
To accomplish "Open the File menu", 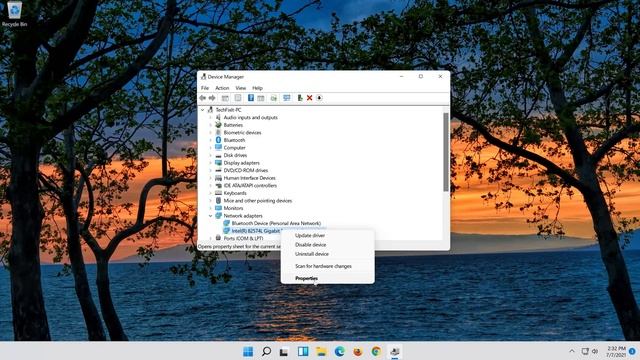I will point(205,88).
